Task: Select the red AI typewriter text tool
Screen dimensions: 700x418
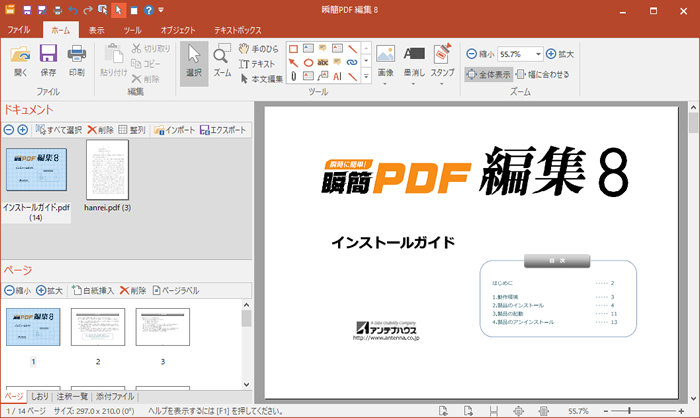Action: tap(337, 76)
